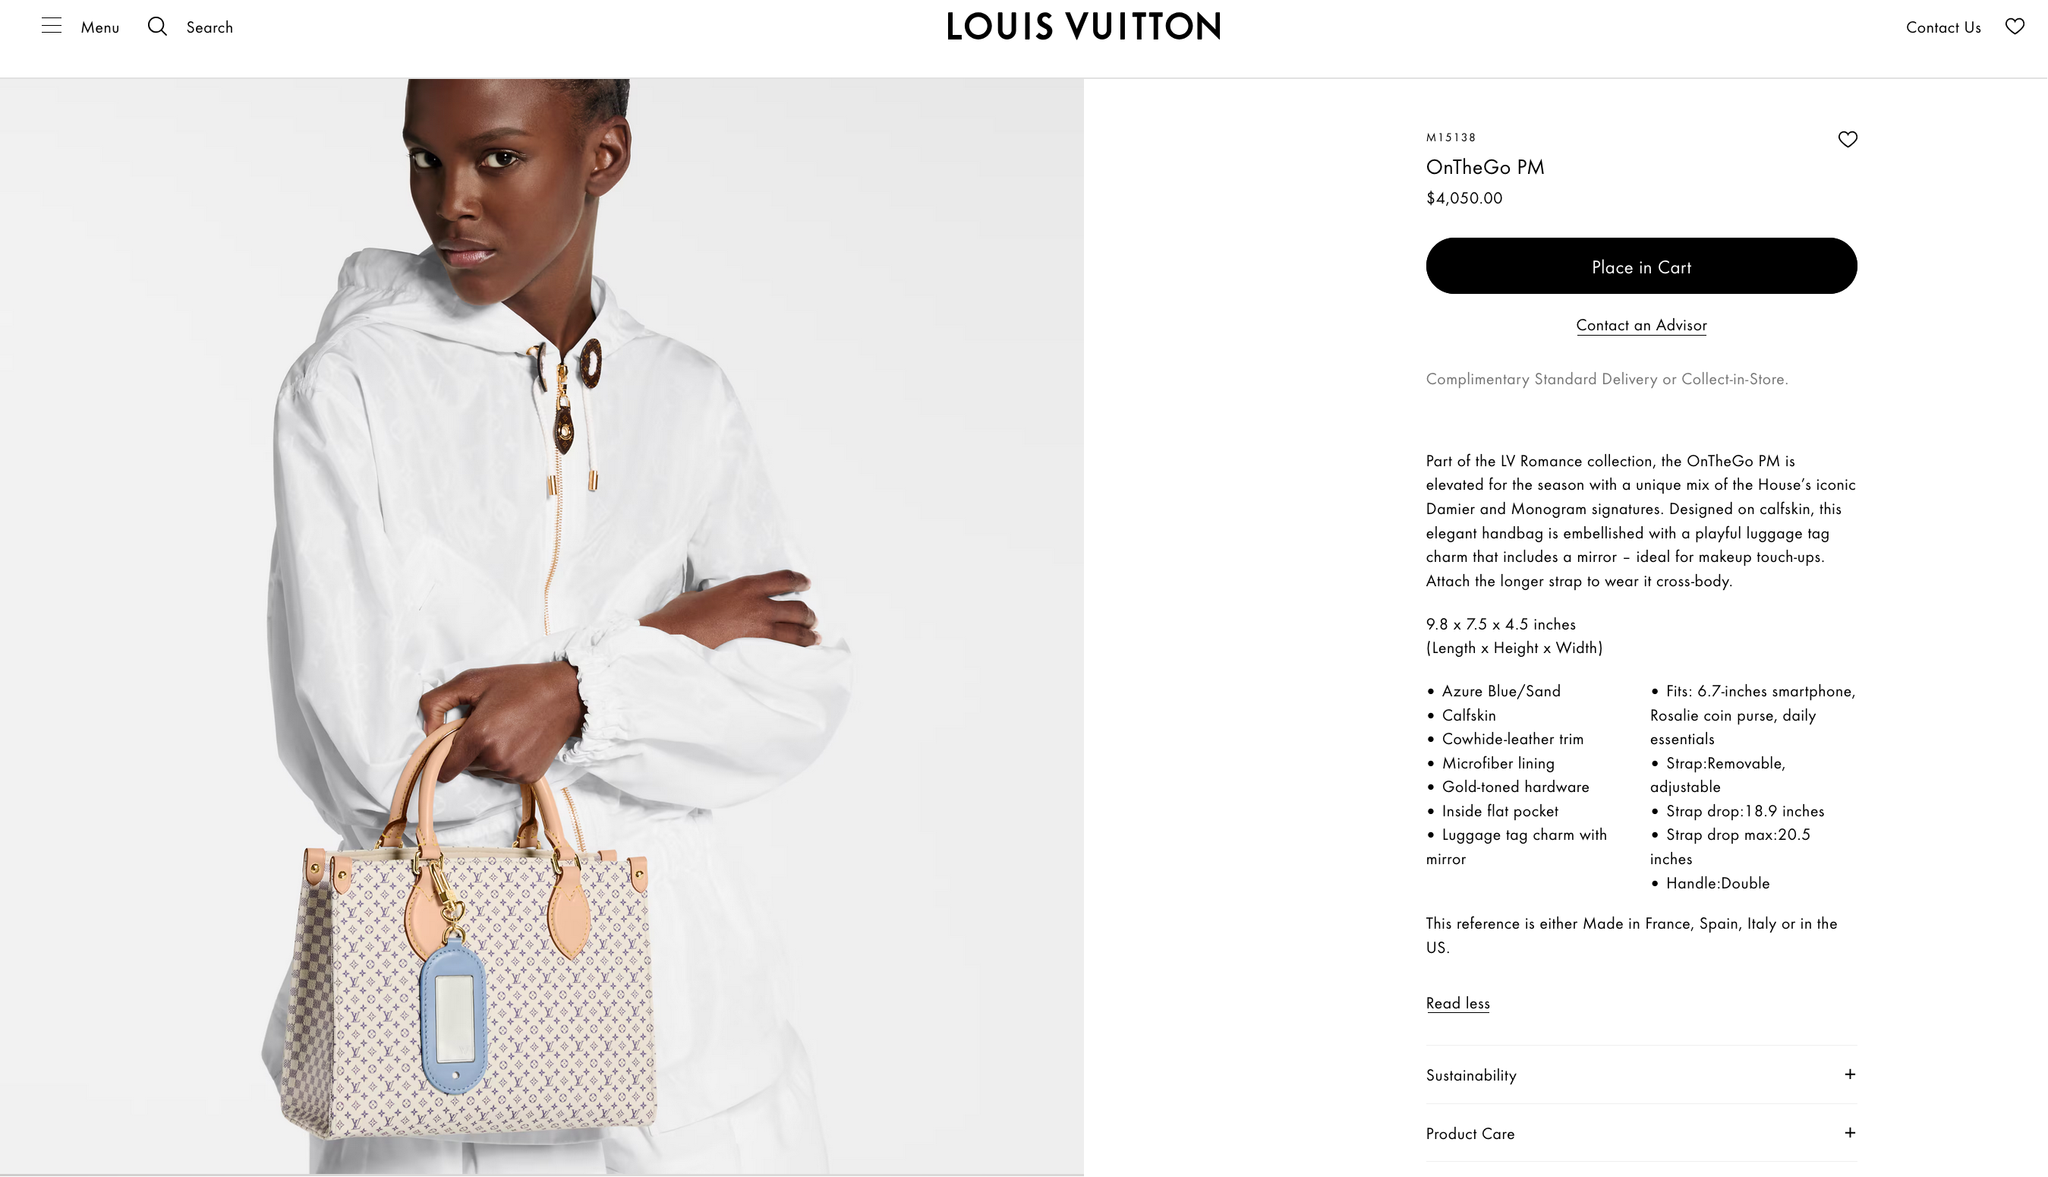Open Contact Us in header
This screenshot has height=1177, width=2048.
[1943, 27]
